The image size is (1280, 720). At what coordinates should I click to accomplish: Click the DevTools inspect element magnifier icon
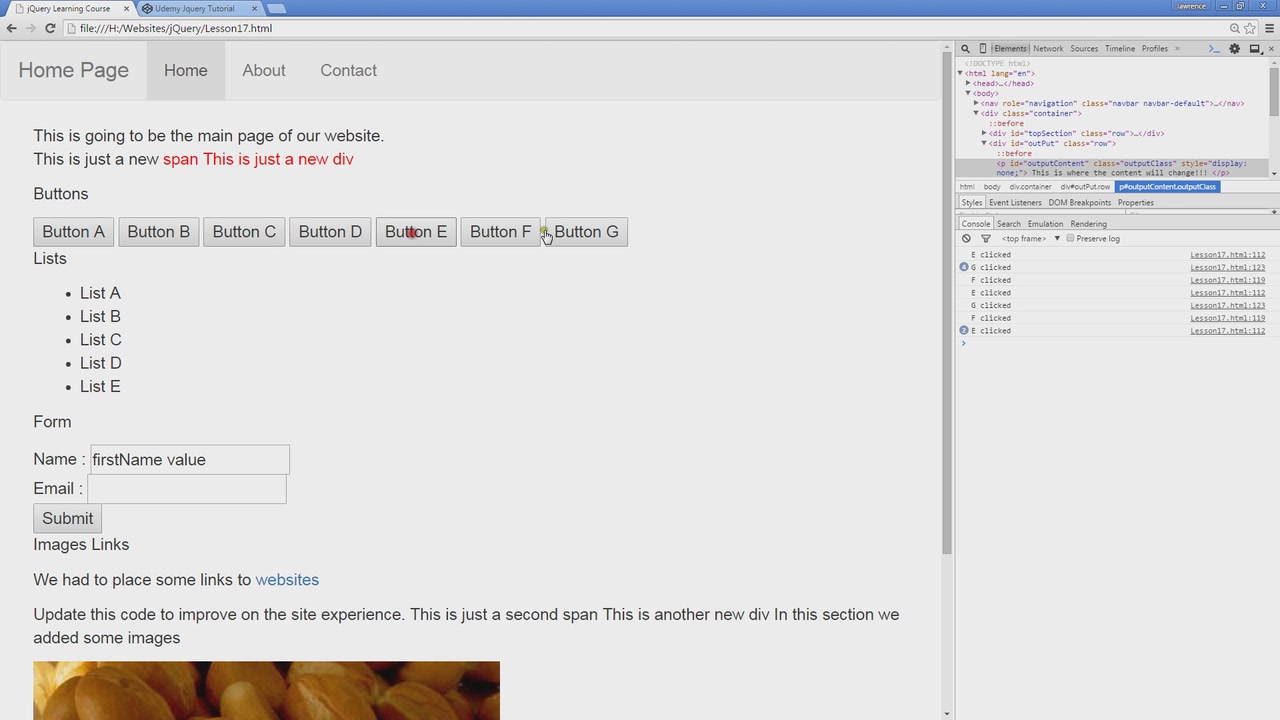(965, 48)
